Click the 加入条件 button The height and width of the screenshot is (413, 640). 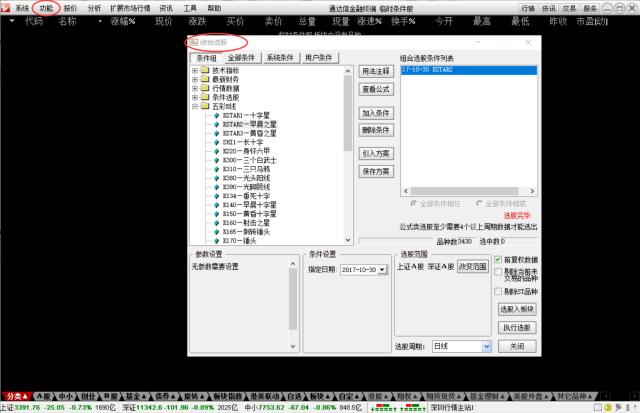374,114
